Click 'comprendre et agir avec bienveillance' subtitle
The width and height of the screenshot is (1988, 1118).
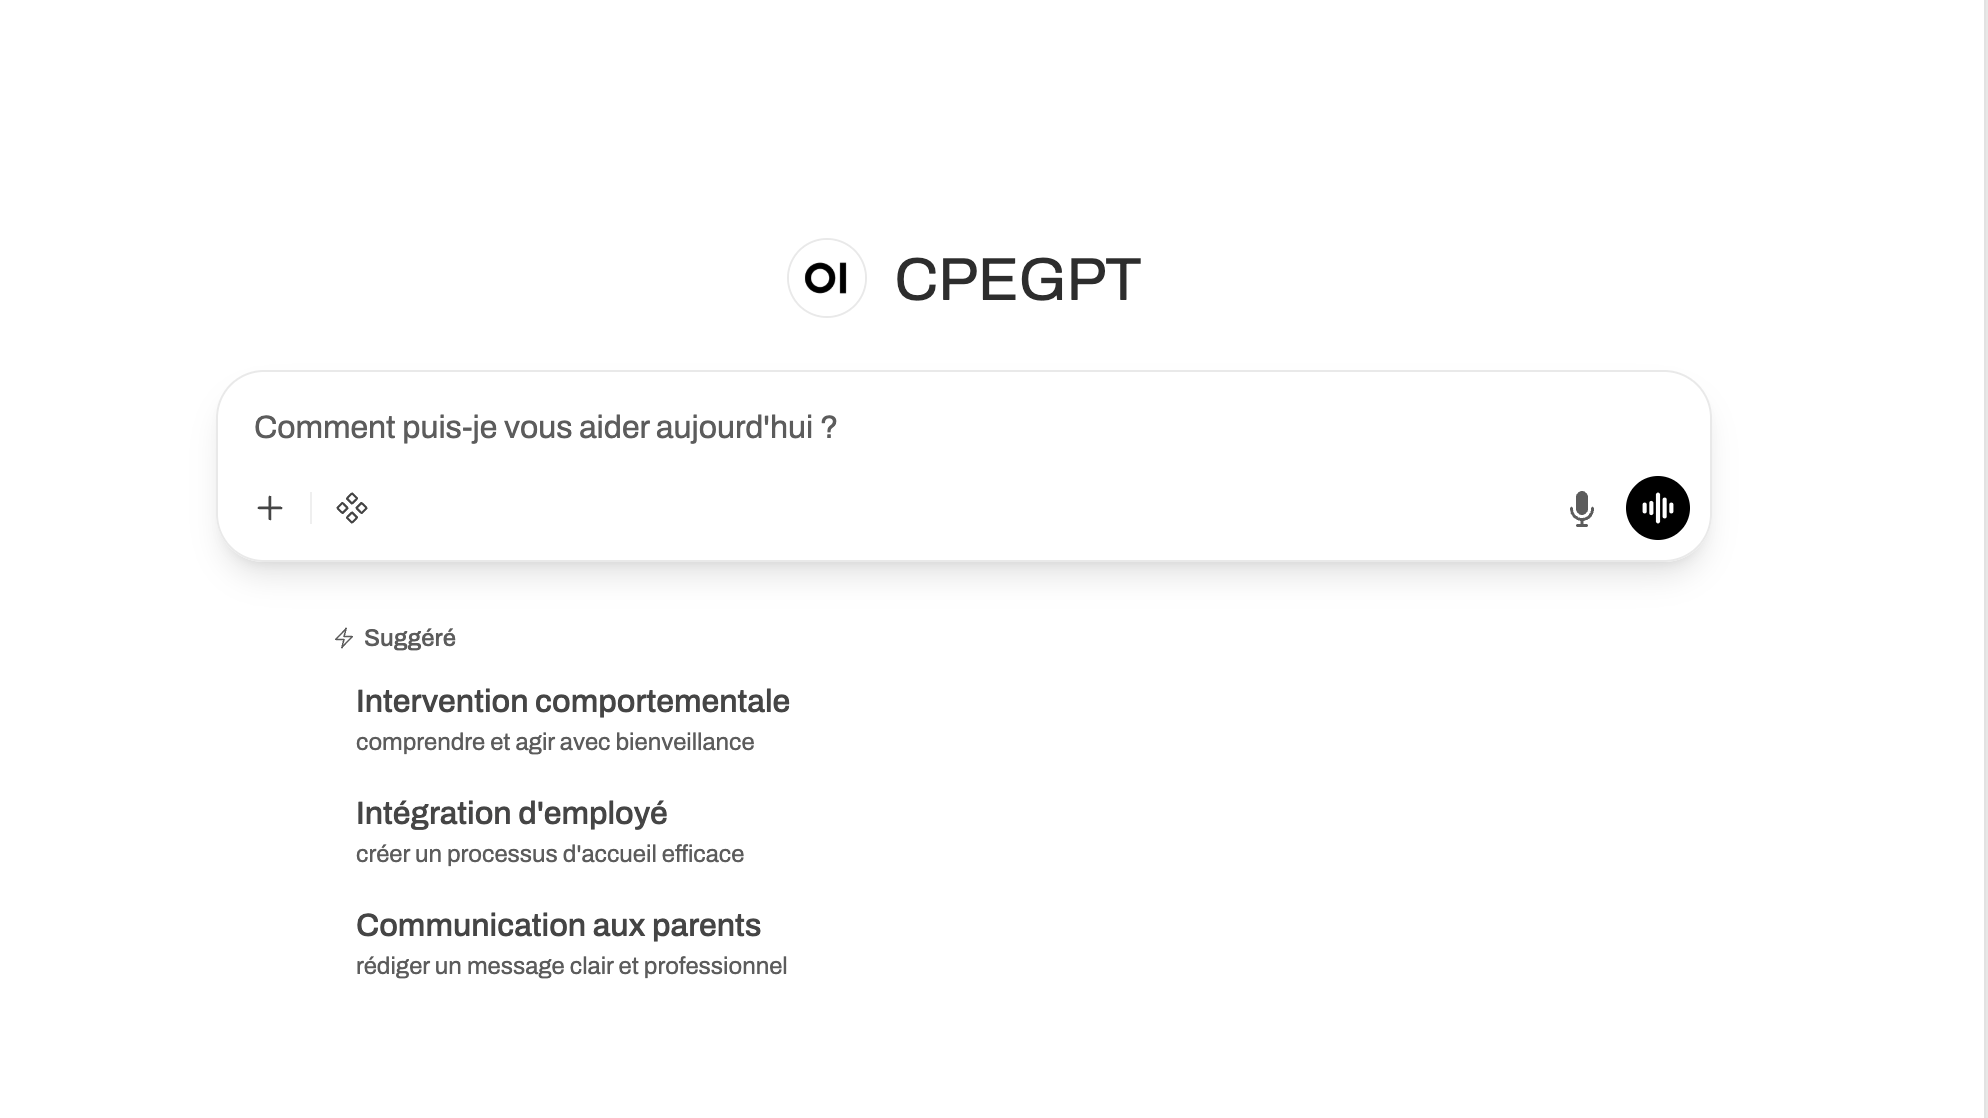coord(556,741)
